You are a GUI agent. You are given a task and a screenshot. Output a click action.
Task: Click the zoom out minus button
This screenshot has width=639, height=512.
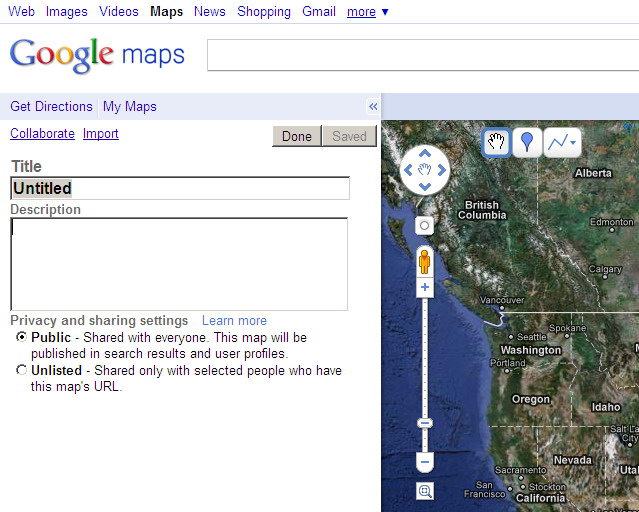pos(424,463)
